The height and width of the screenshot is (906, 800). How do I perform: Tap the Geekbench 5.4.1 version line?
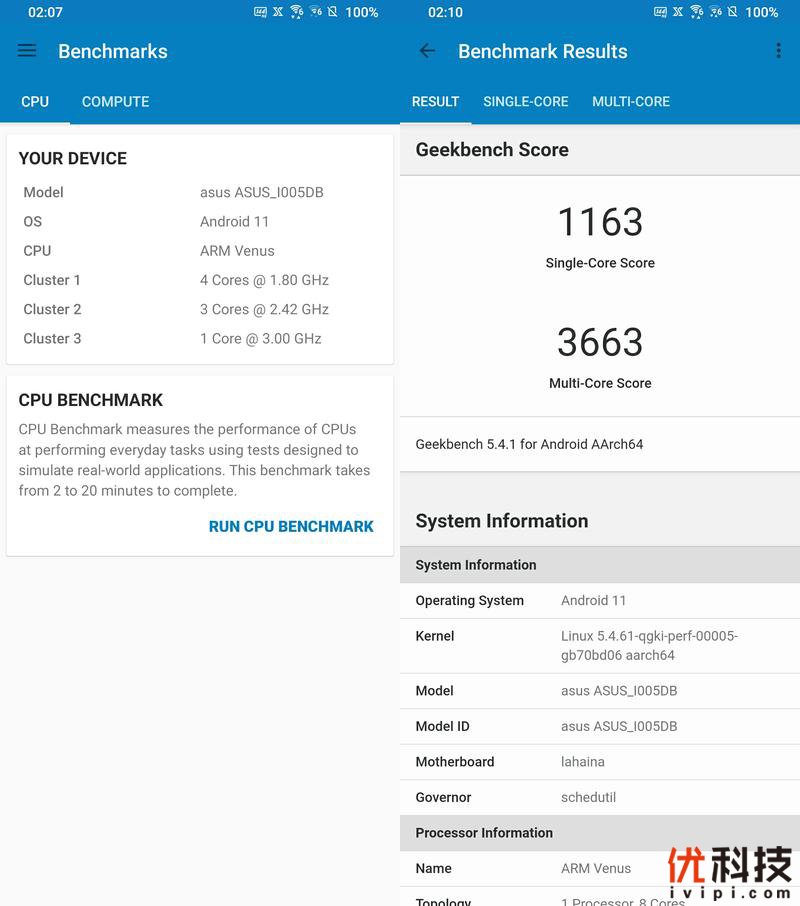(x=529, y=444)
